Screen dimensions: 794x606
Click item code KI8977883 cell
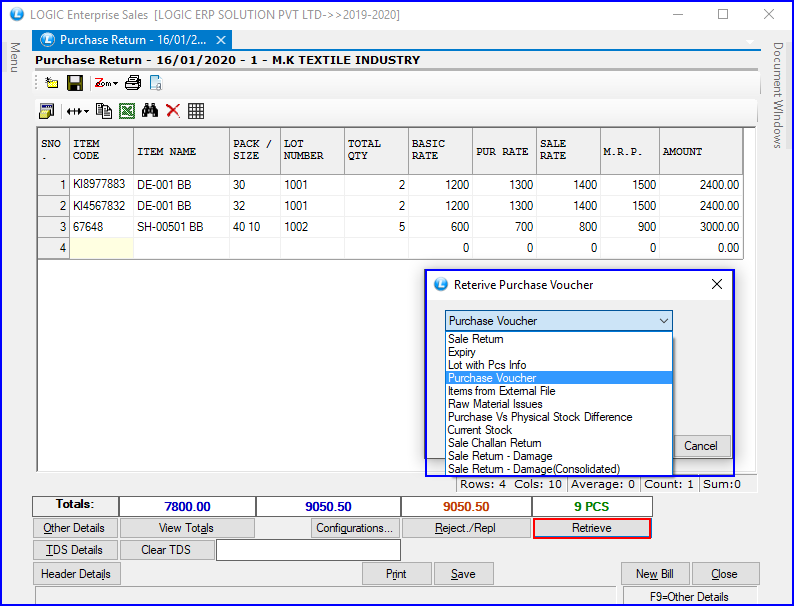(x=101, y=185)
